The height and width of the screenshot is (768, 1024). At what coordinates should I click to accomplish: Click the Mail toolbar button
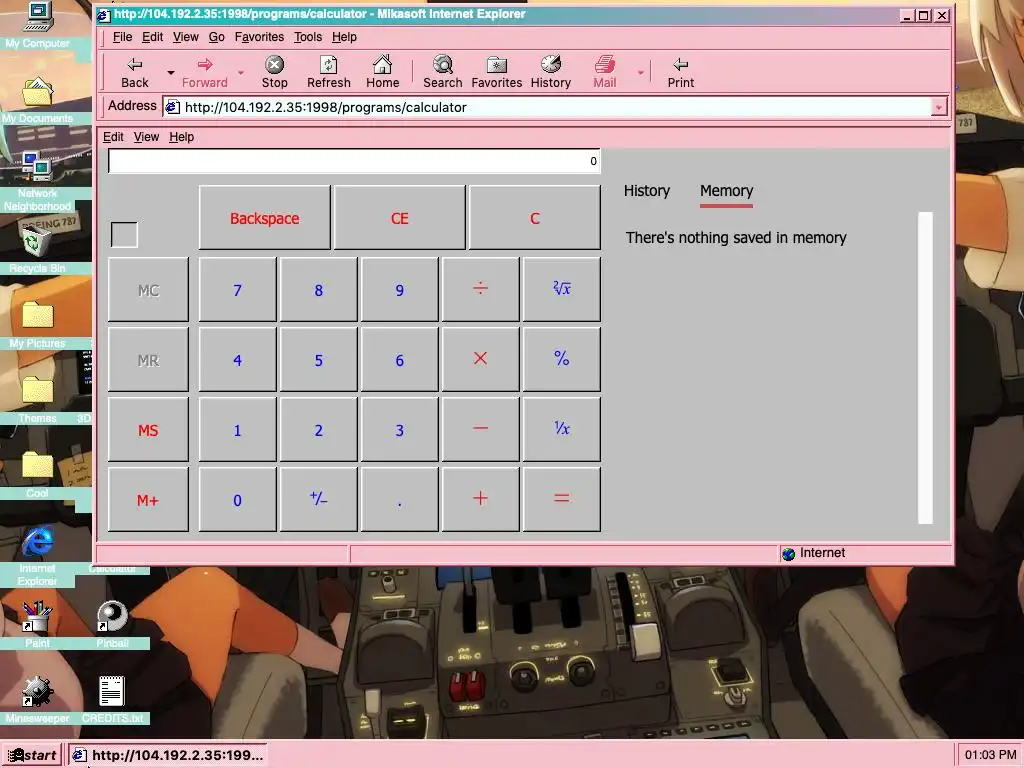coord(604,72)
